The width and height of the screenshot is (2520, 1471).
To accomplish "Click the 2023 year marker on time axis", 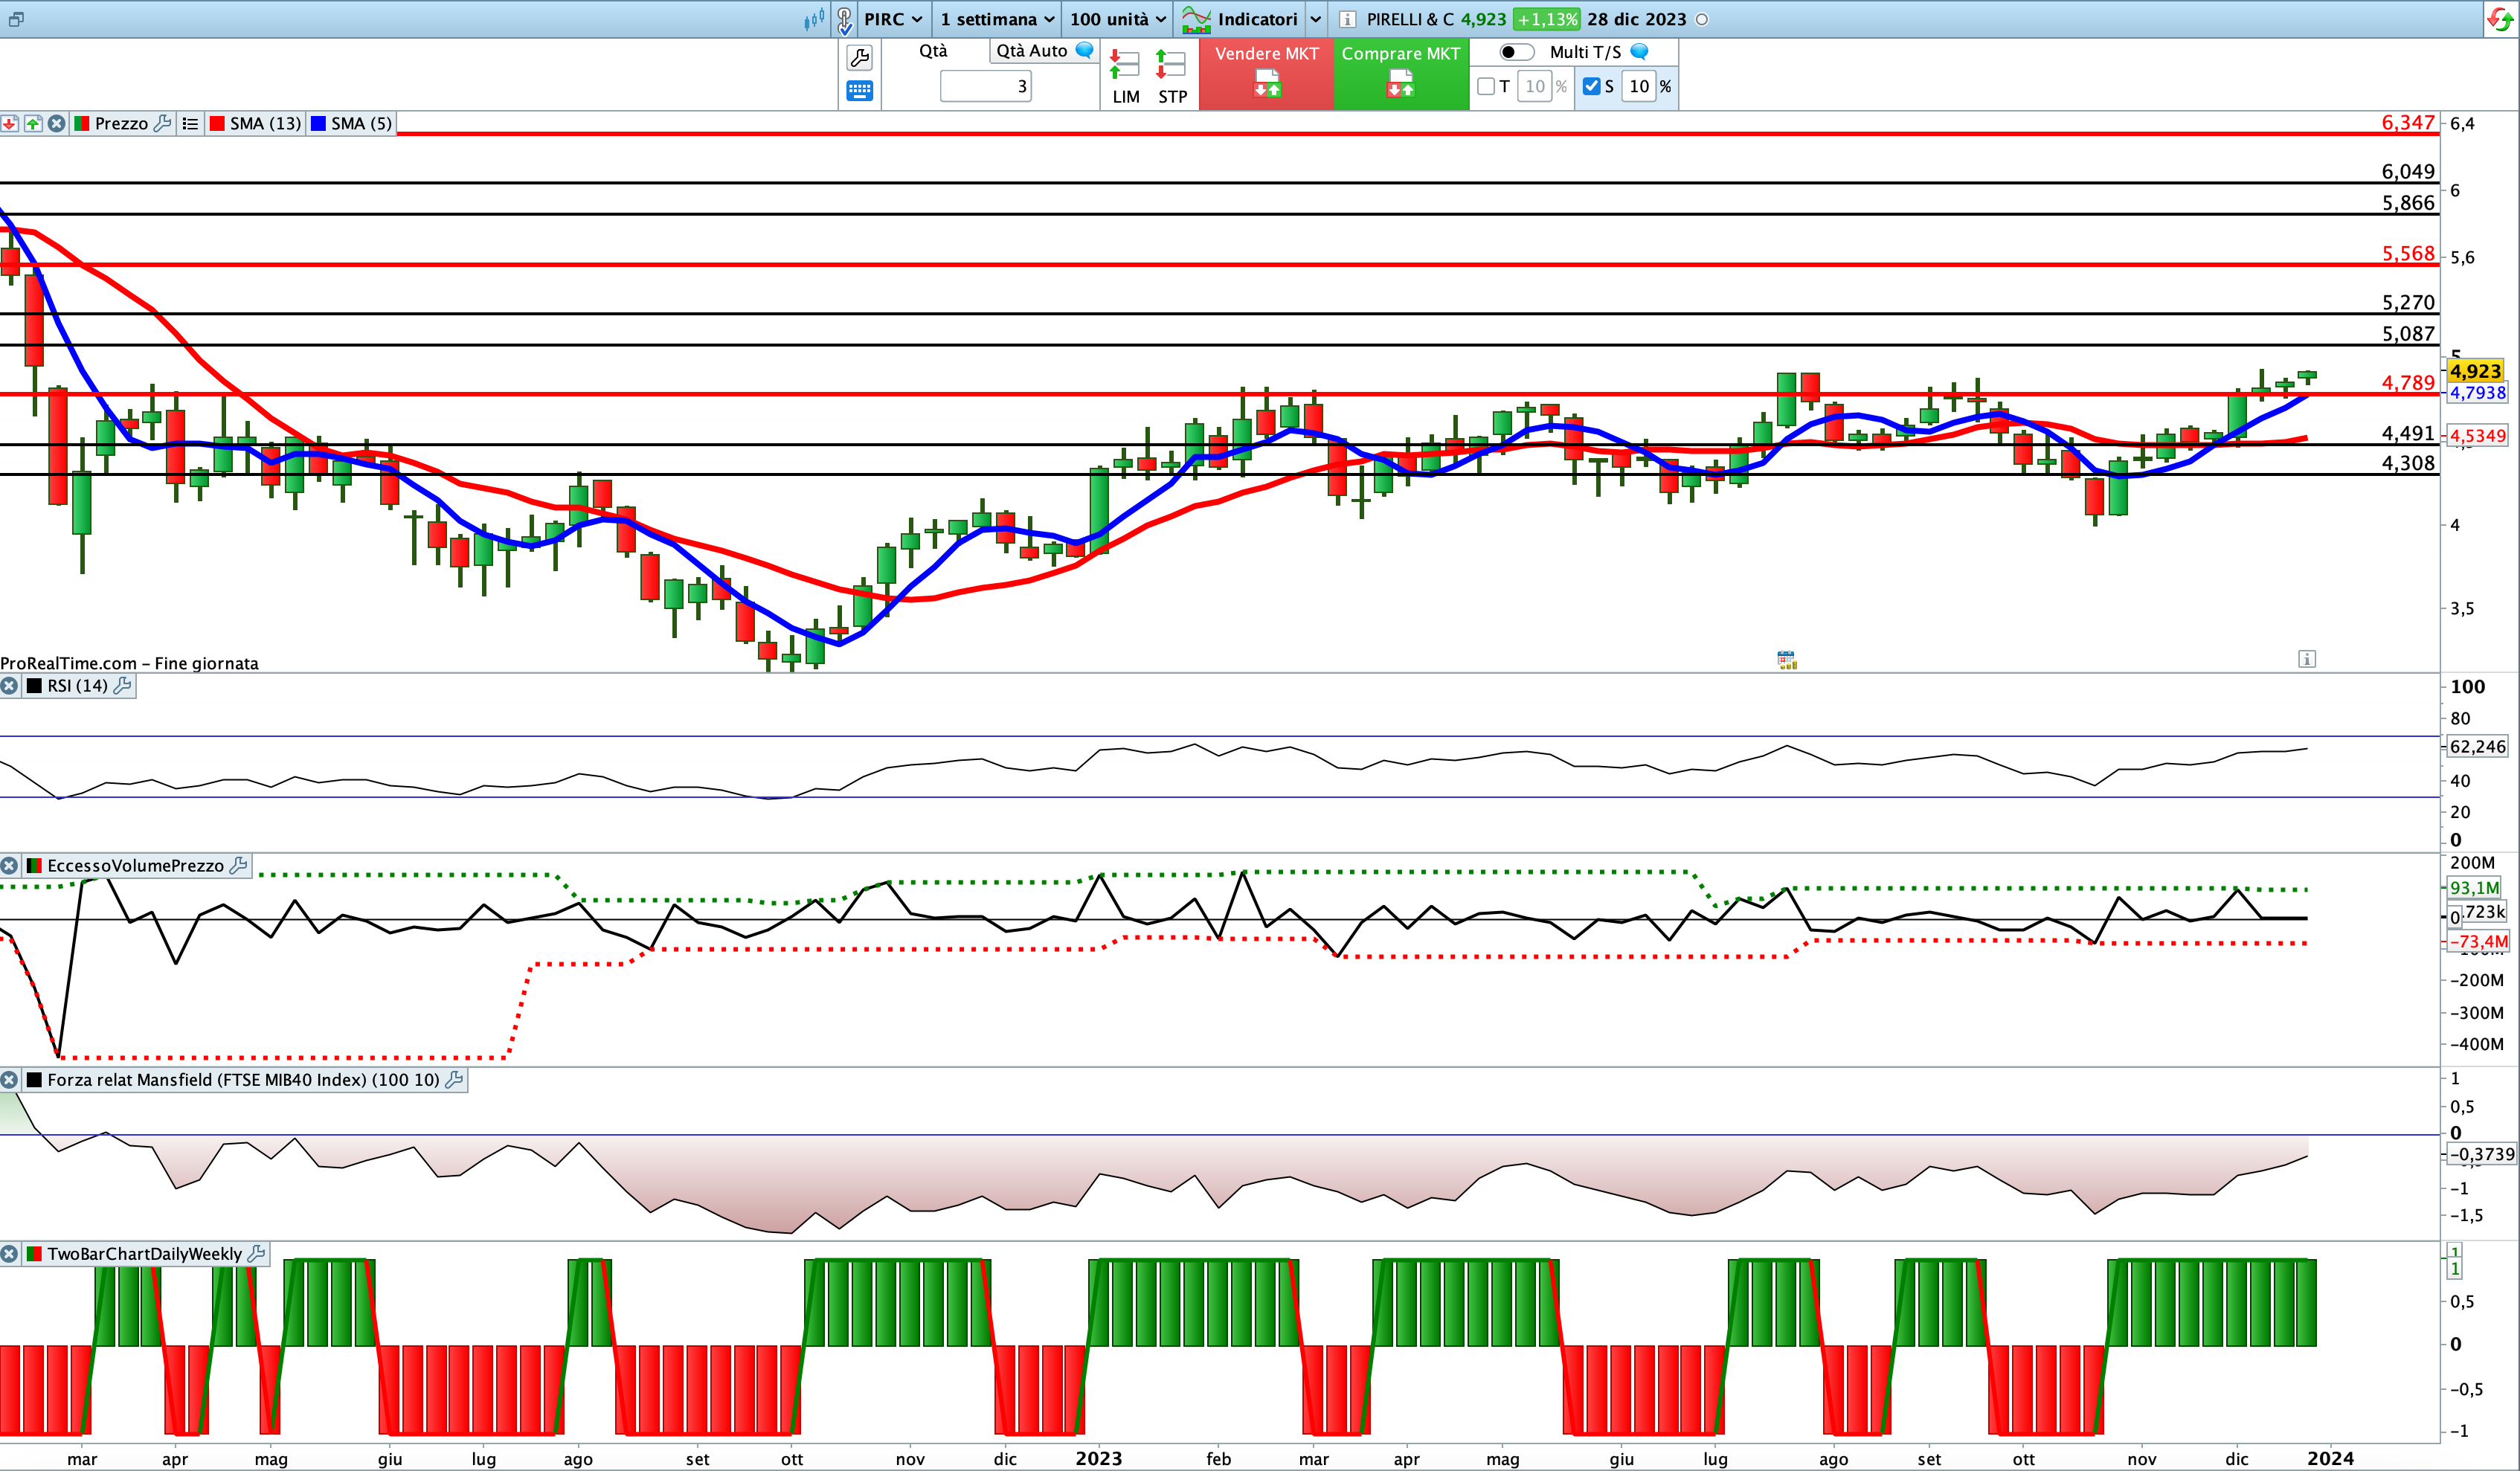I will pyautogui.click(x=1098, y=1459).
